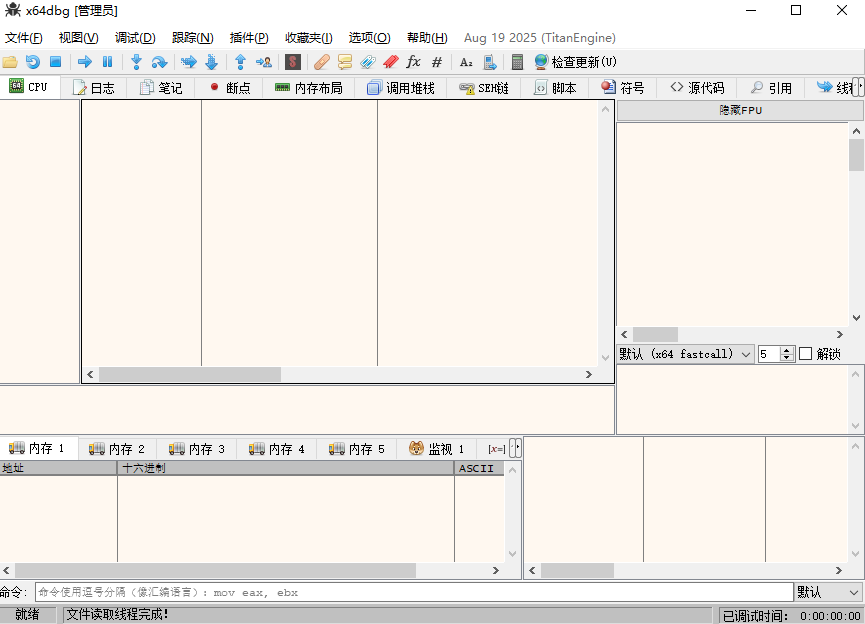Open the 插件(P) menu
This screenshot has height=624, width=865.
(x=248, y=38)
